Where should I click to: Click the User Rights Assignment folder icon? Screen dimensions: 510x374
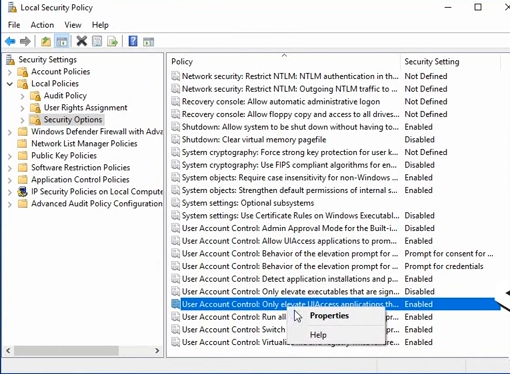(x=35, y=108)
